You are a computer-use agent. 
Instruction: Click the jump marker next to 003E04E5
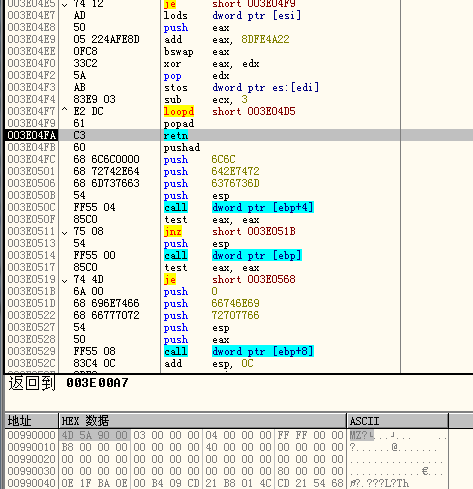65,5
